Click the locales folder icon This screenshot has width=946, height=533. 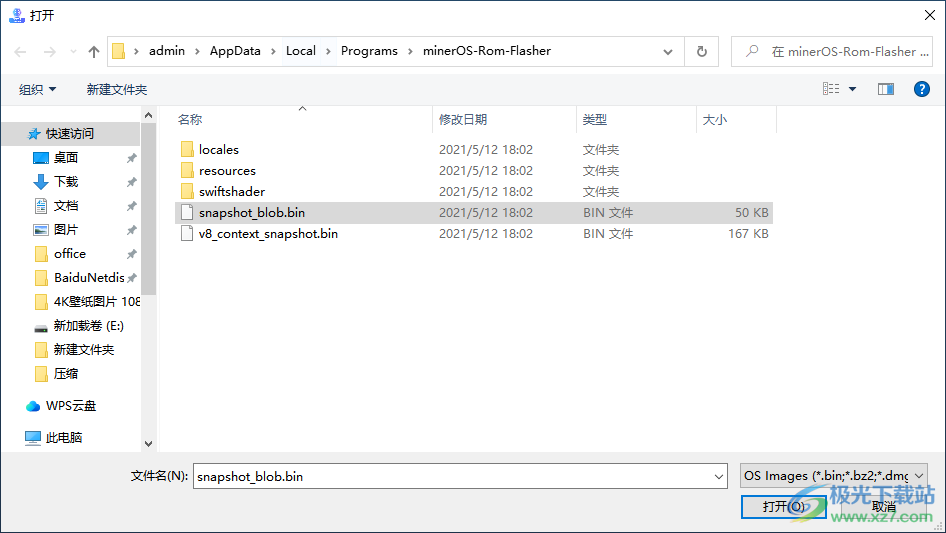click(x=187, y=149)
